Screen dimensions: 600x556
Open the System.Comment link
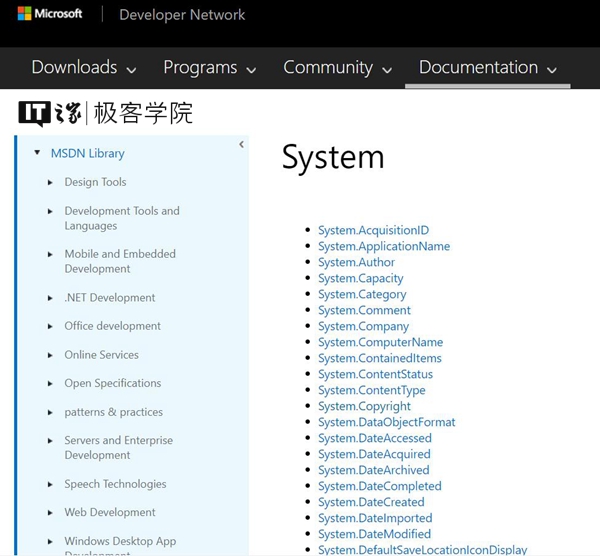coord(364,310)
